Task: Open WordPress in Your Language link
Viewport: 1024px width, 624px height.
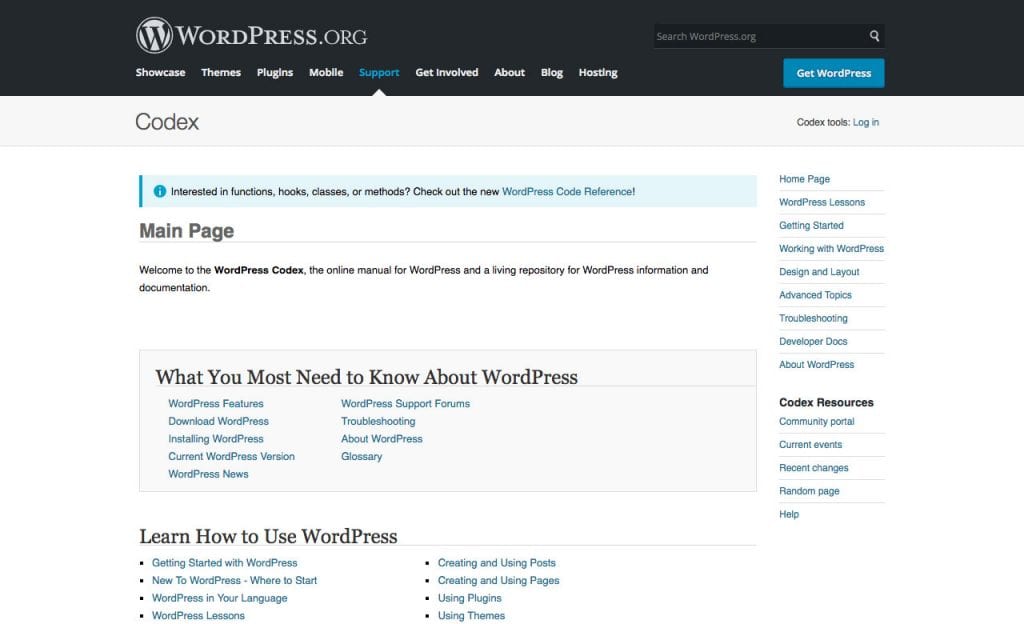Action: 219,598
